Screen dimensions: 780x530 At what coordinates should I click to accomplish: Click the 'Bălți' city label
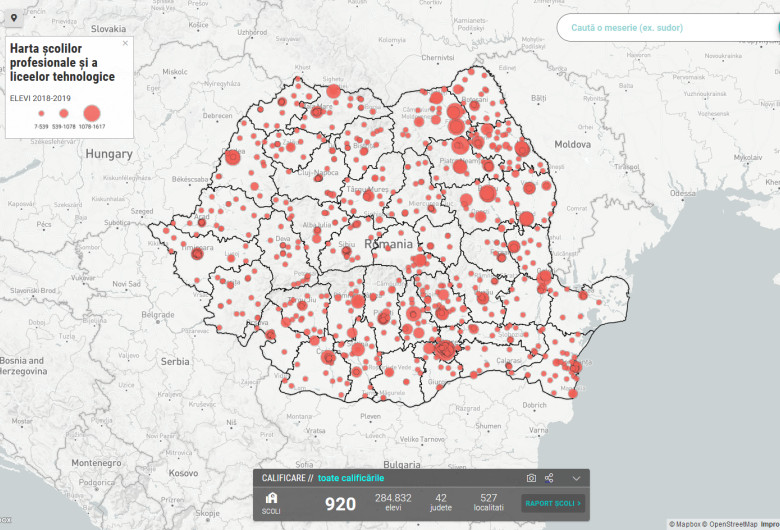(x=539, y=98)
